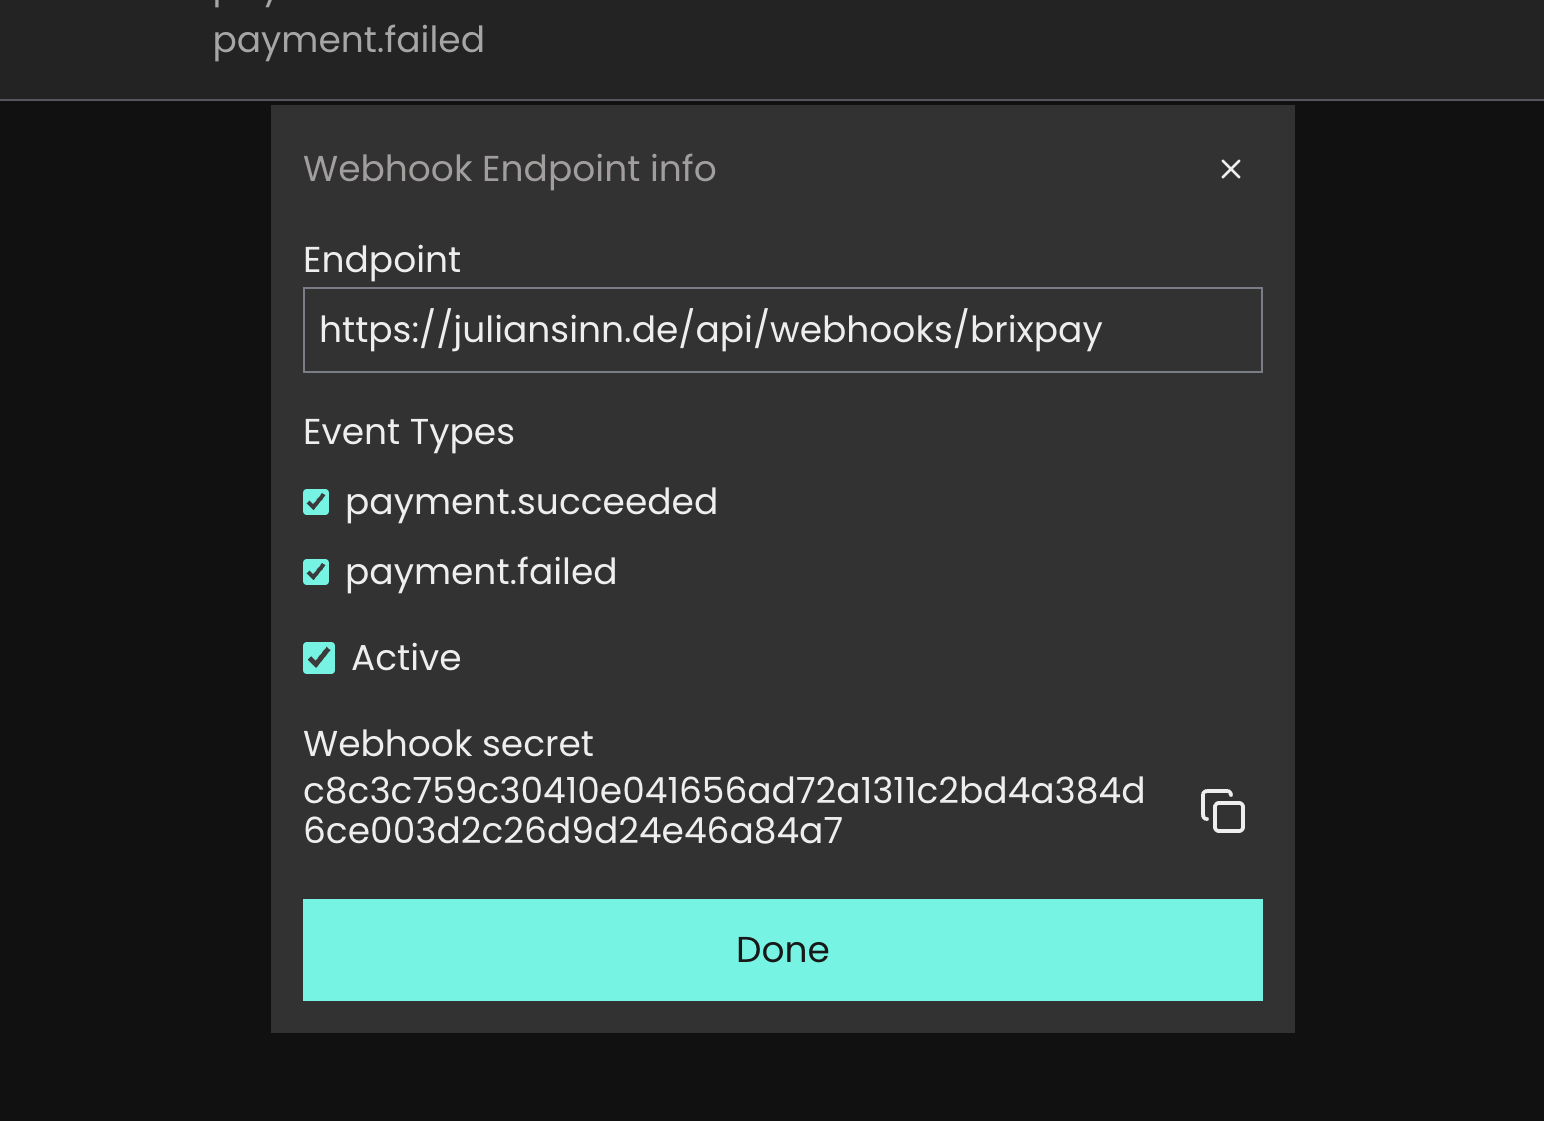Click the first line of the secret key
Screen dimensions: 1544x1121
pyautogui.click(x=723, y=791)
